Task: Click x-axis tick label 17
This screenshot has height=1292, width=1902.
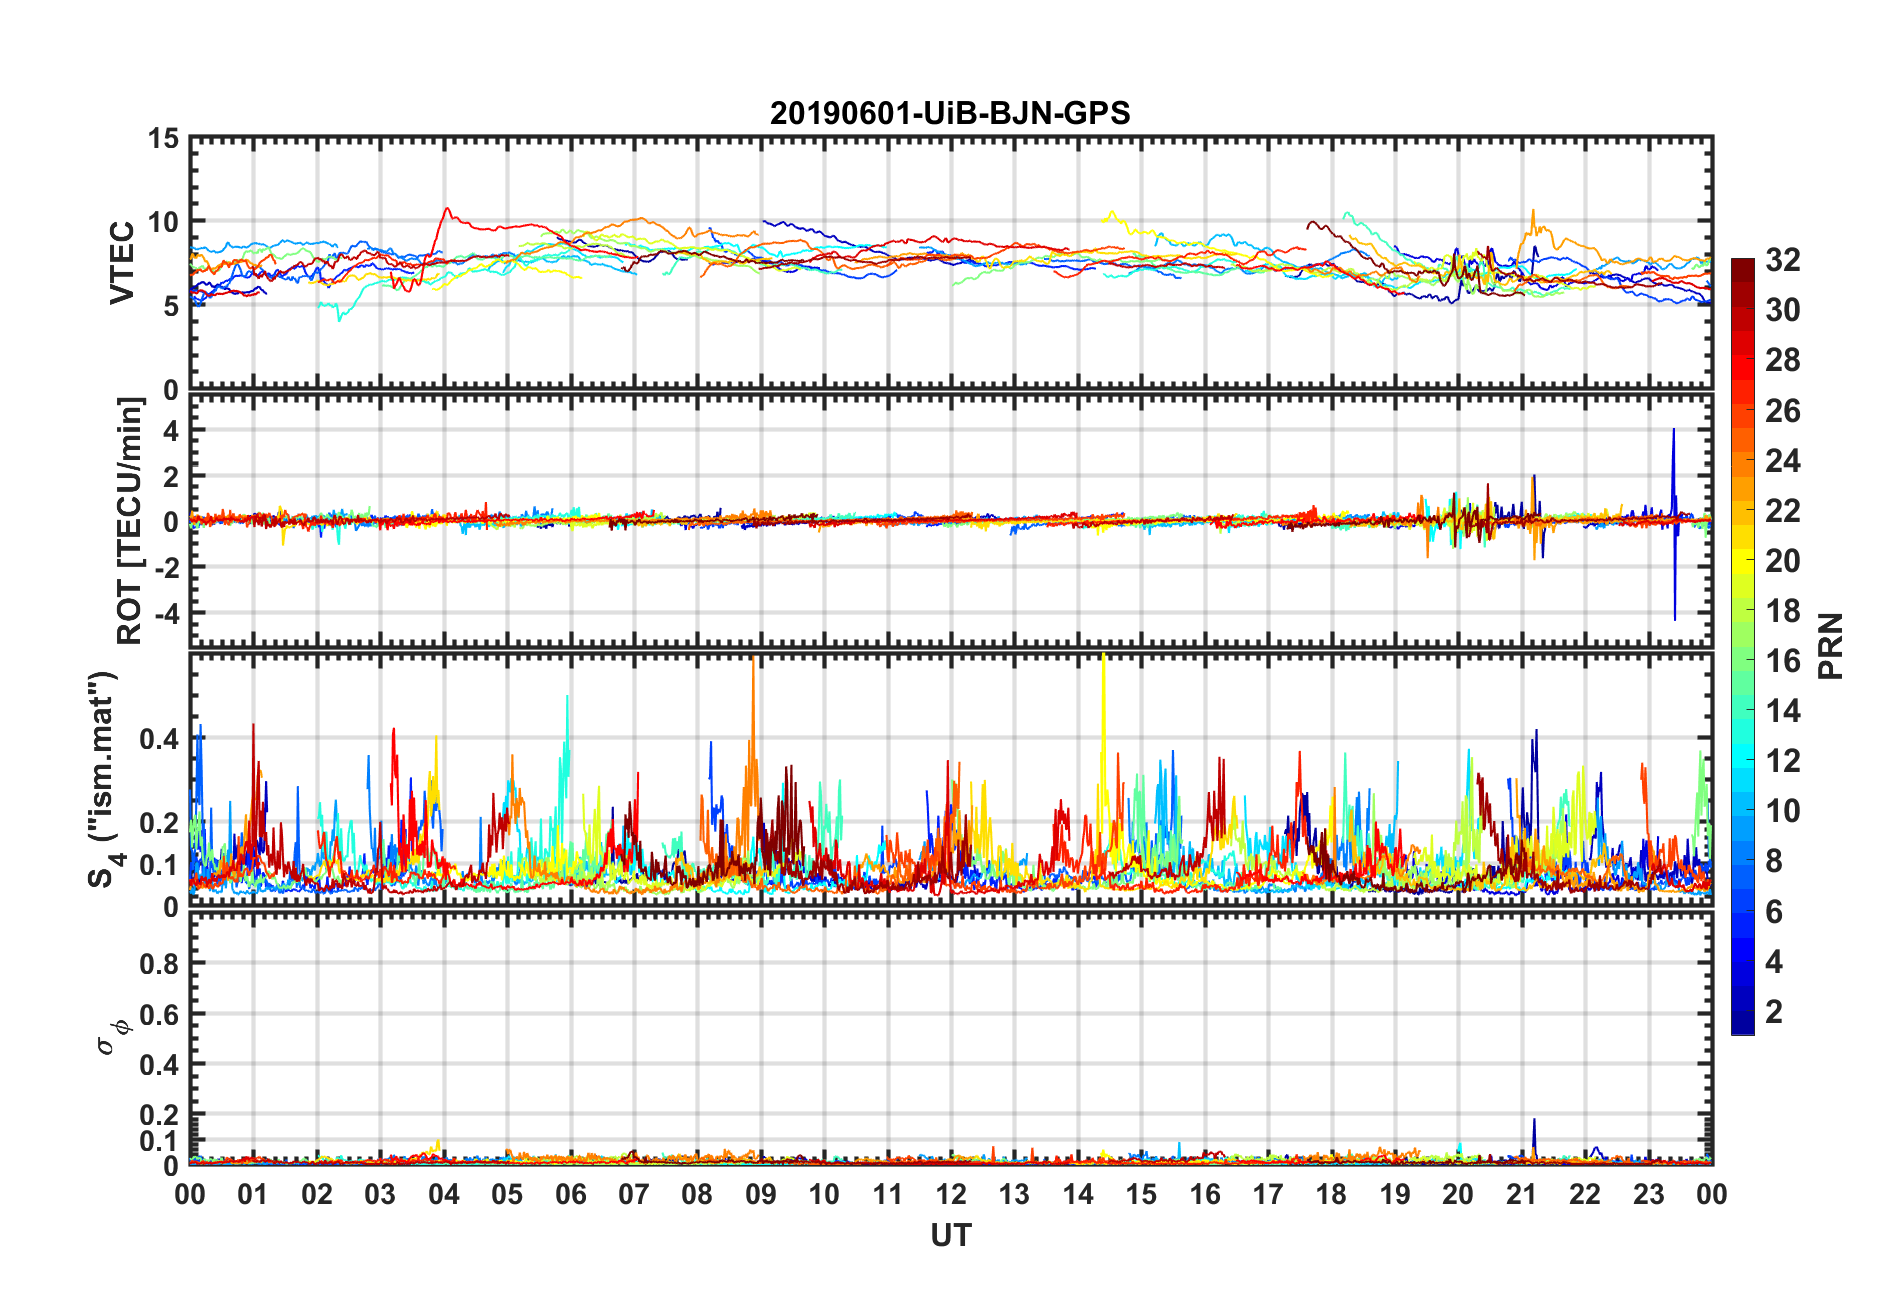Action: click(1268, 1194)
